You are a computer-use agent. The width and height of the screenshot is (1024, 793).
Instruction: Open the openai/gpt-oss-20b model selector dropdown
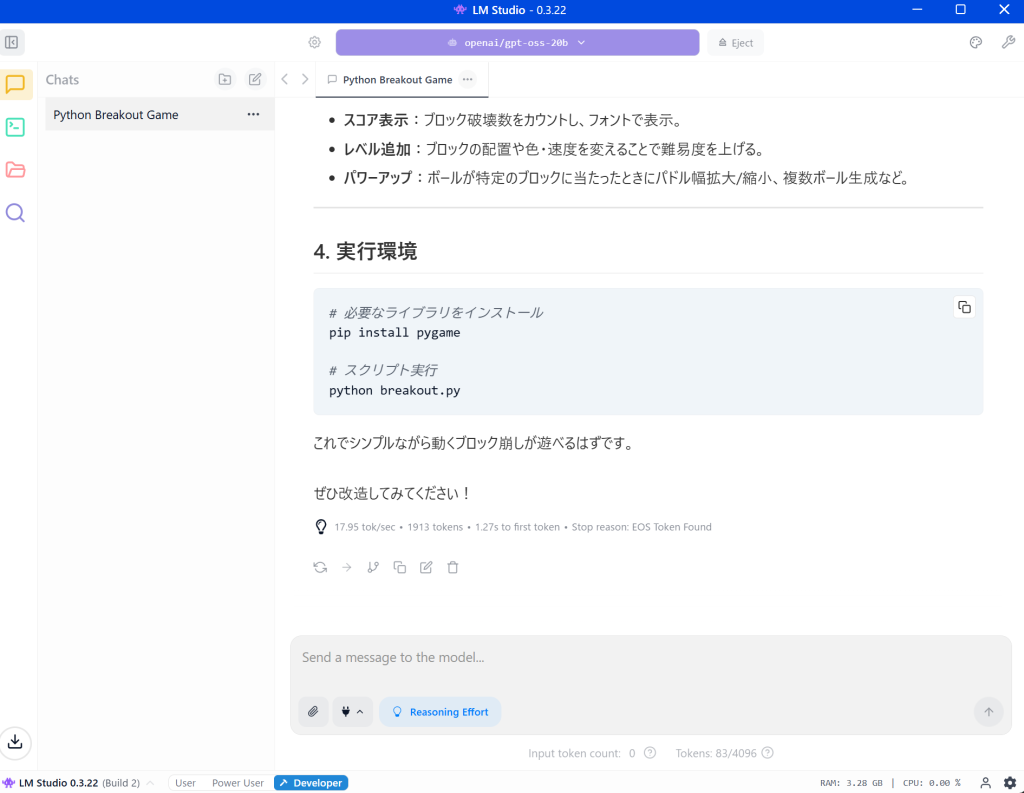tap(517, 43)
